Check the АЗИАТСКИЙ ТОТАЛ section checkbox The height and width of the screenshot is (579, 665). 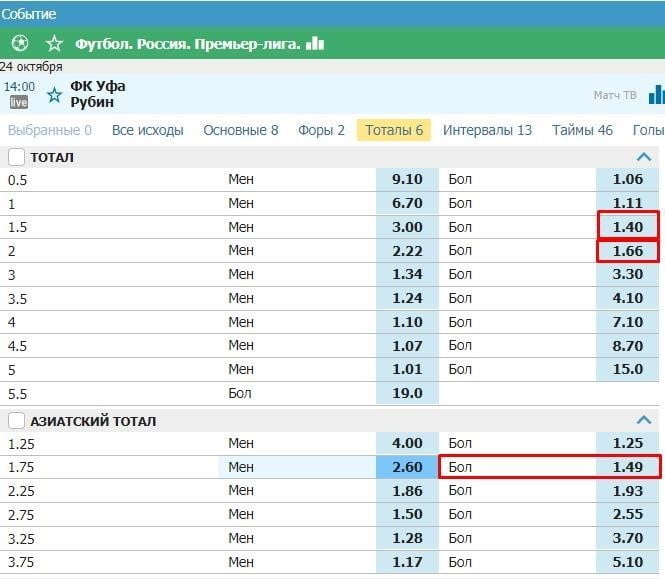(16, 421)
